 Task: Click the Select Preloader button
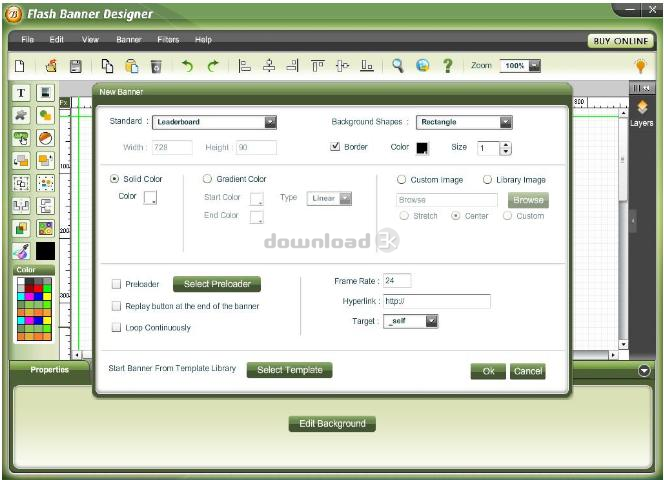(x=217, y=284)
